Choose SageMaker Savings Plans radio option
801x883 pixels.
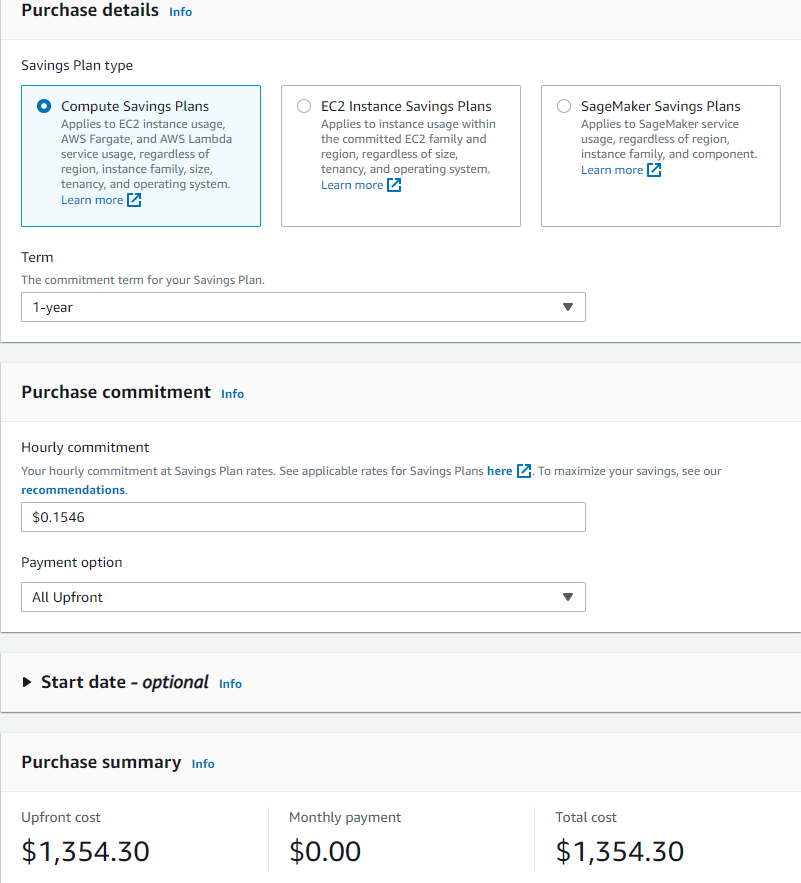(x=564, y=106)
